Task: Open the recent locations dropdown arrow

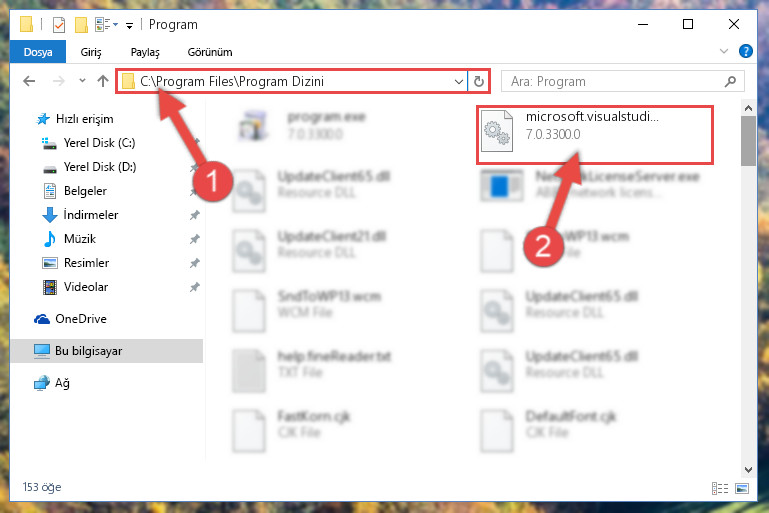Action: click(x=82, y=81)
